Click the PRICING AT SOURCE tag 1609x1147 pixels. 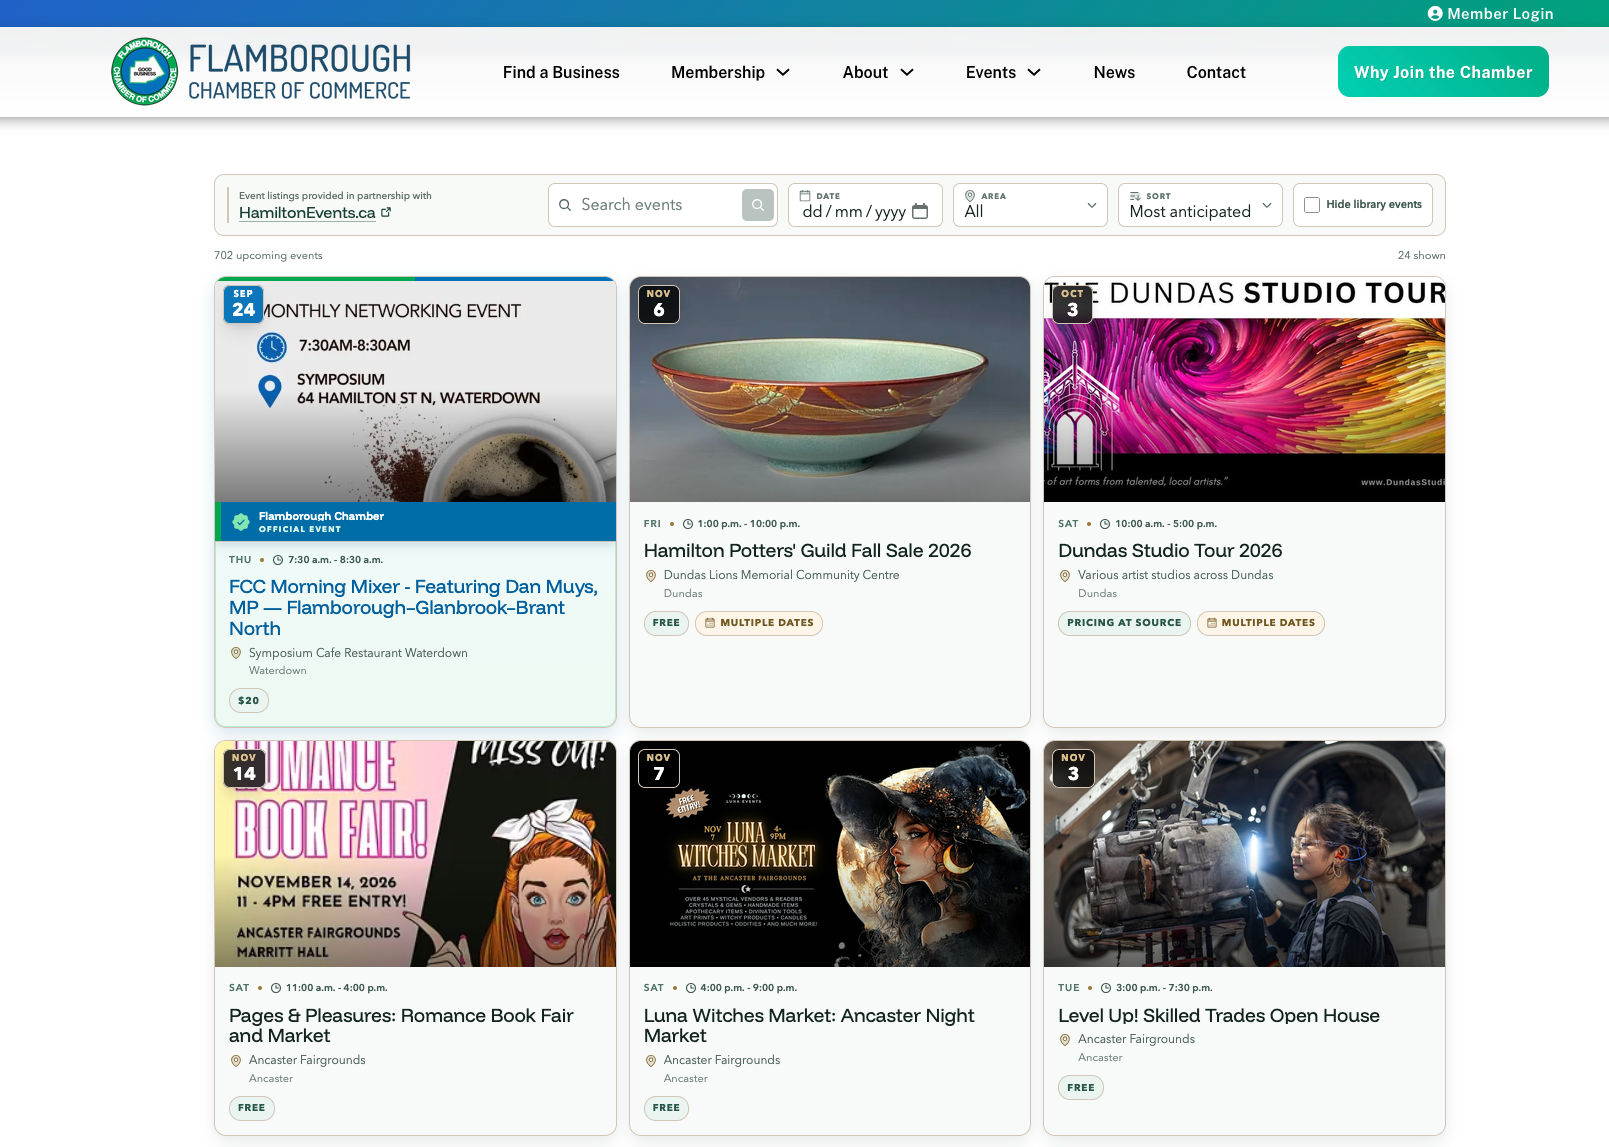(x=1124, y=623)
